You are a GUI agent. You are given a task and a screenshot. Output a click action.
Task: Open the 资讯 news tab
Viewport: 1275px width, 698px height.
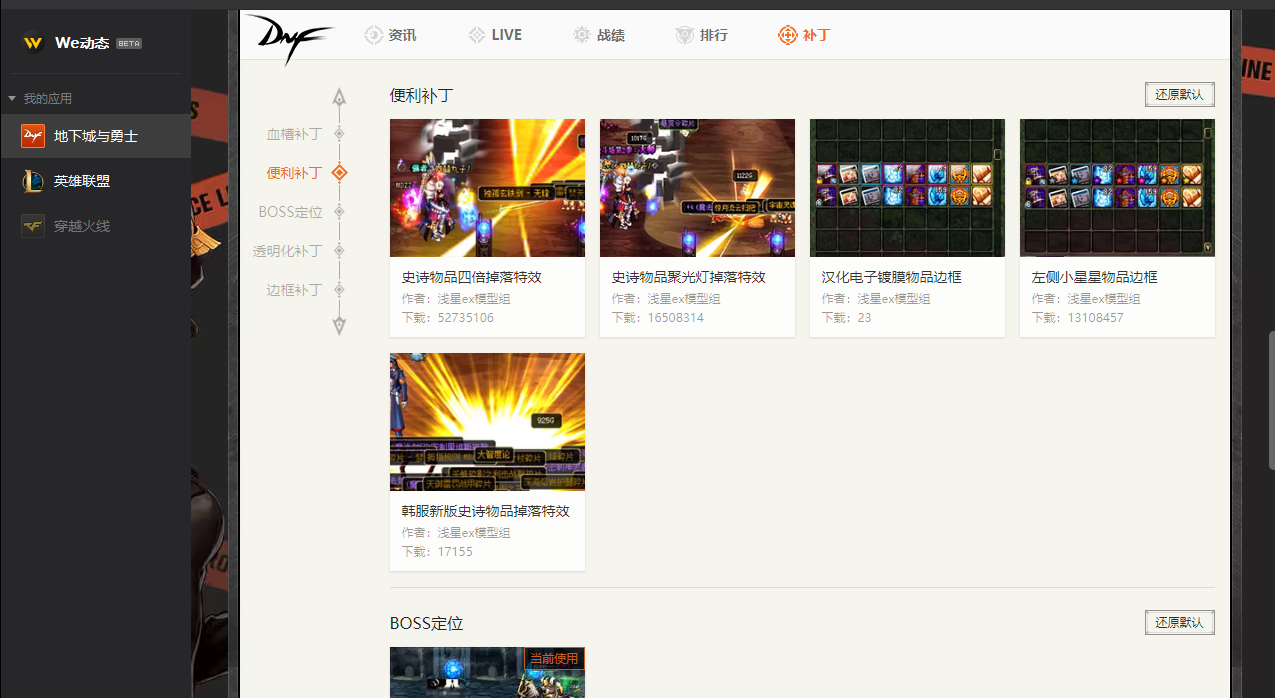[390, 35]
